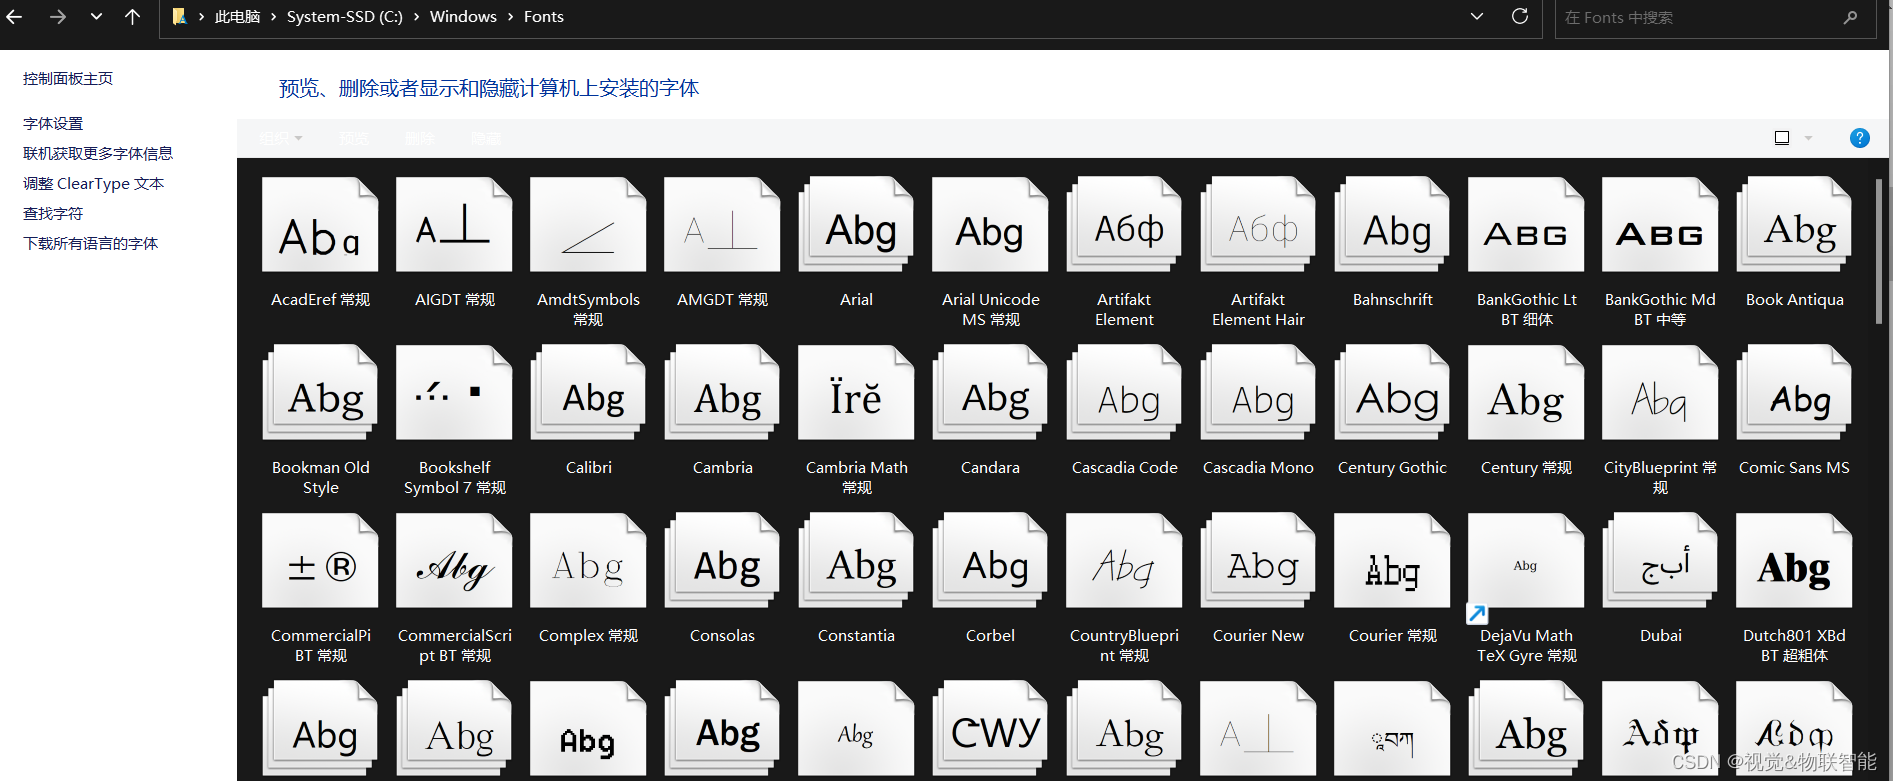Select the Artifakt Element font icon
Screen dimensions: 1893x781
point(1124,225)
